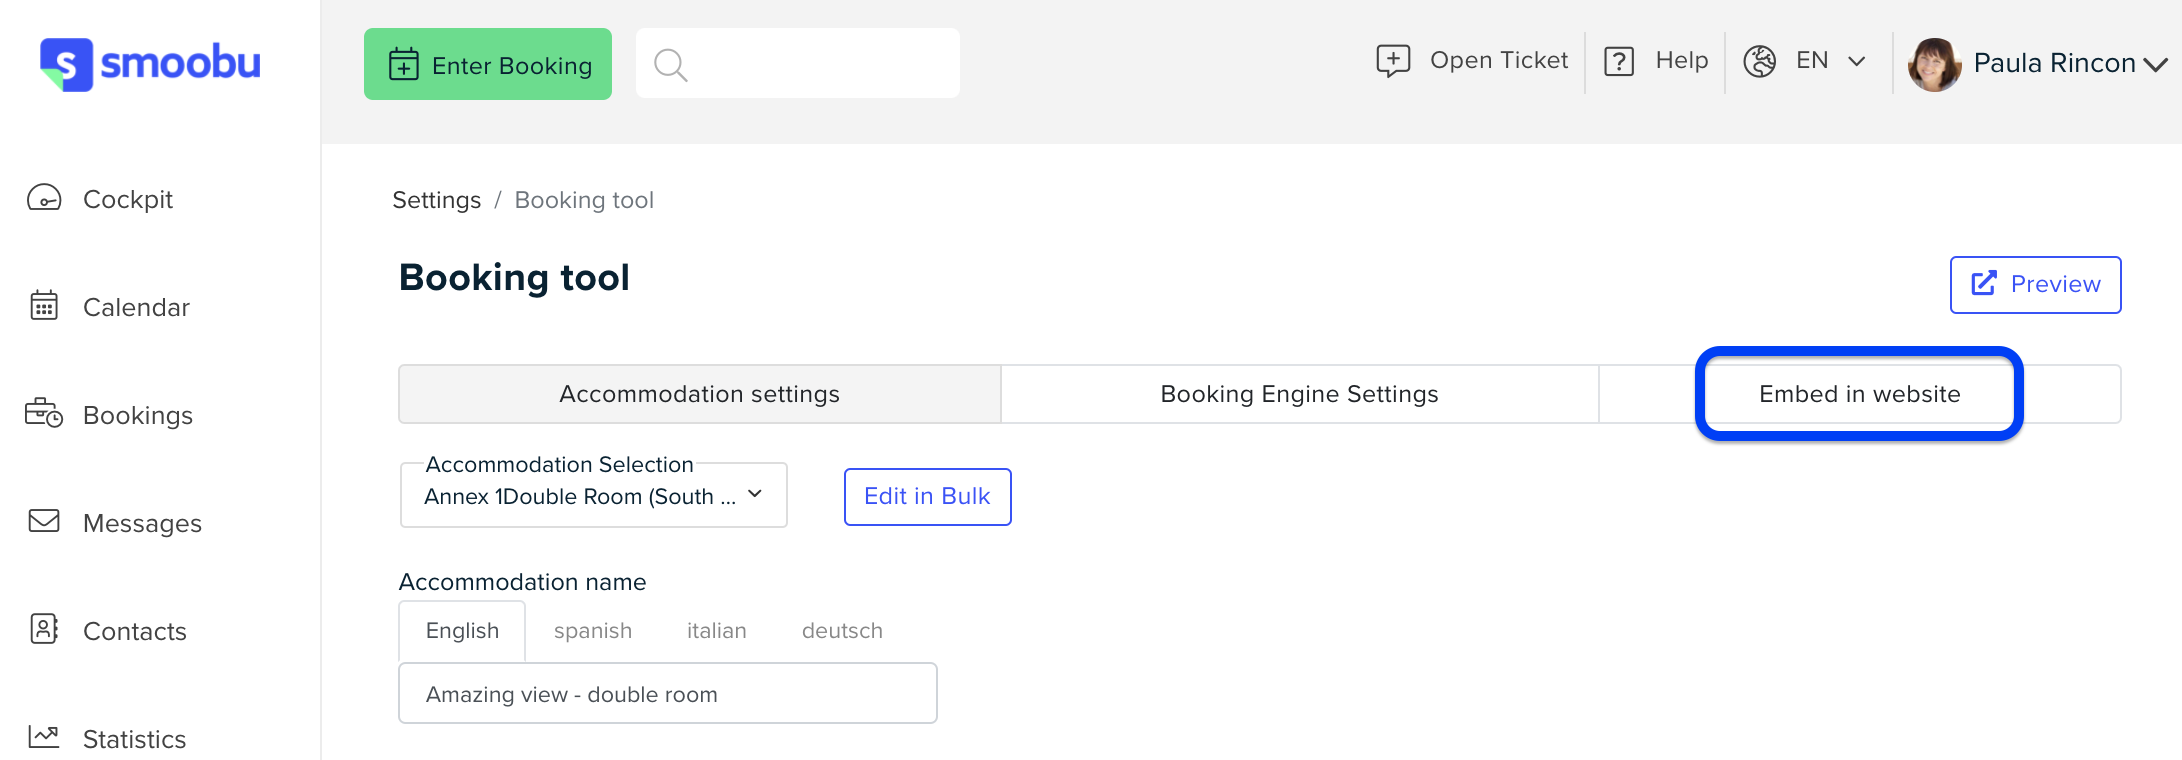This screenshot has height=760, width=2182.
Task: Click Paula Rincon's profile avatar
Action: 1934,64
